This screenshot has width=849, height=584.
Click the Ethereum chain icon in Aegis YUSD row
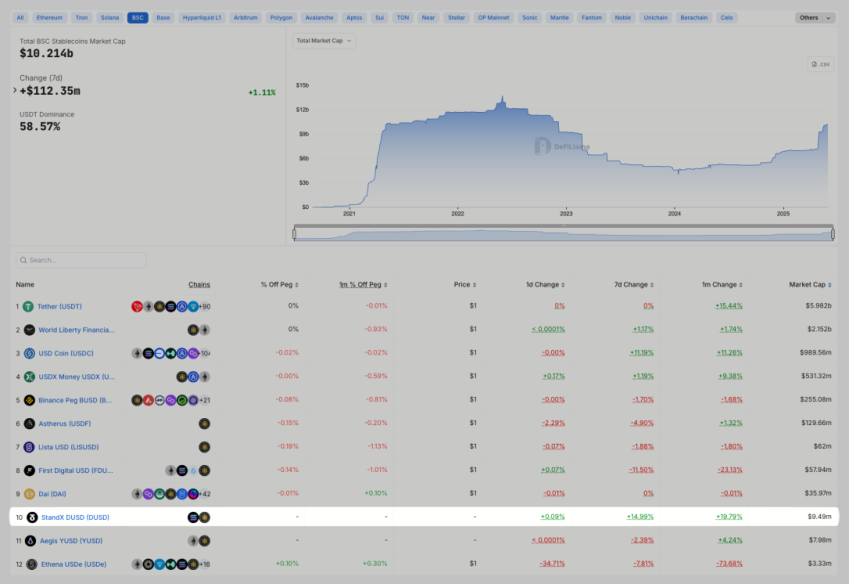coord(193,541)
